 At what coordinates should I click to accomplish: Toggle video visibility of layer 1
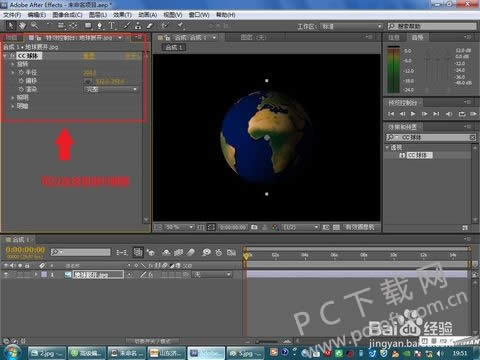[6, 275]
